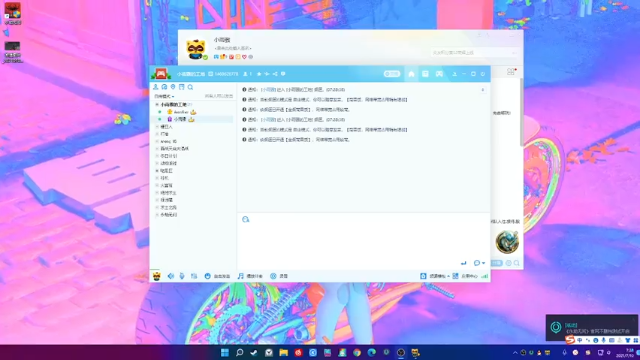640x360 pixels.
Task: Favorite the channel with the star icon
Action: coord(259,74)
